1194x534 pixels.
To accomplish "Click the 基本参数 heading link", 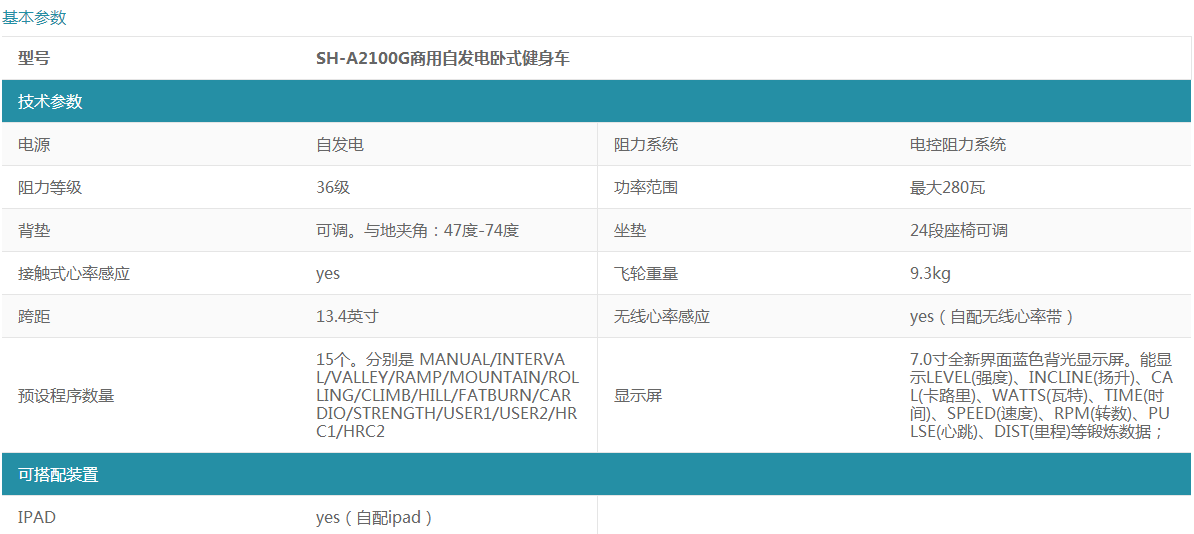I will (34, 17).
